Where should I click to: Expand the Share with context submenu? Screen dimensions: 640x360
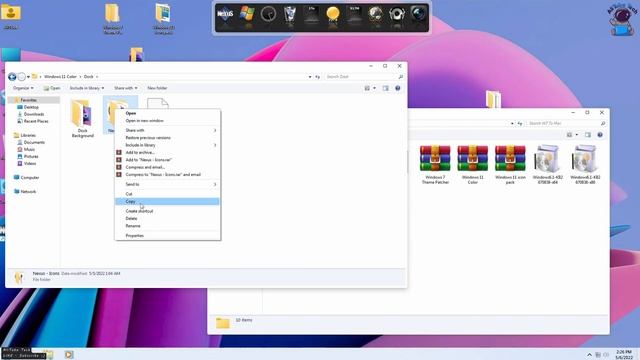pos(168,130)
